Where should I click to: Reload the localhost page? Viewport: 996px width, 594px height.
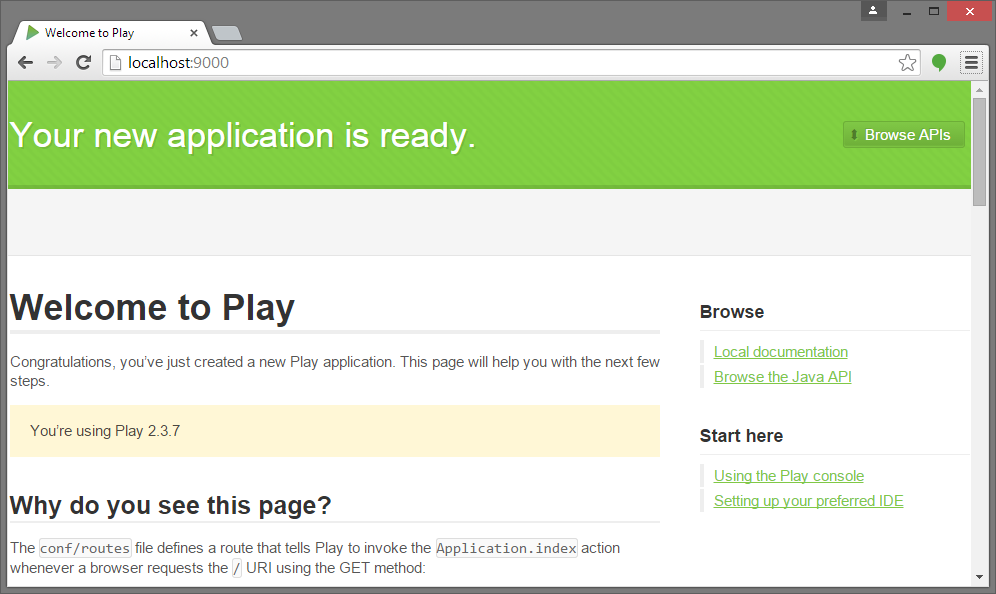[x=83, y=62]
